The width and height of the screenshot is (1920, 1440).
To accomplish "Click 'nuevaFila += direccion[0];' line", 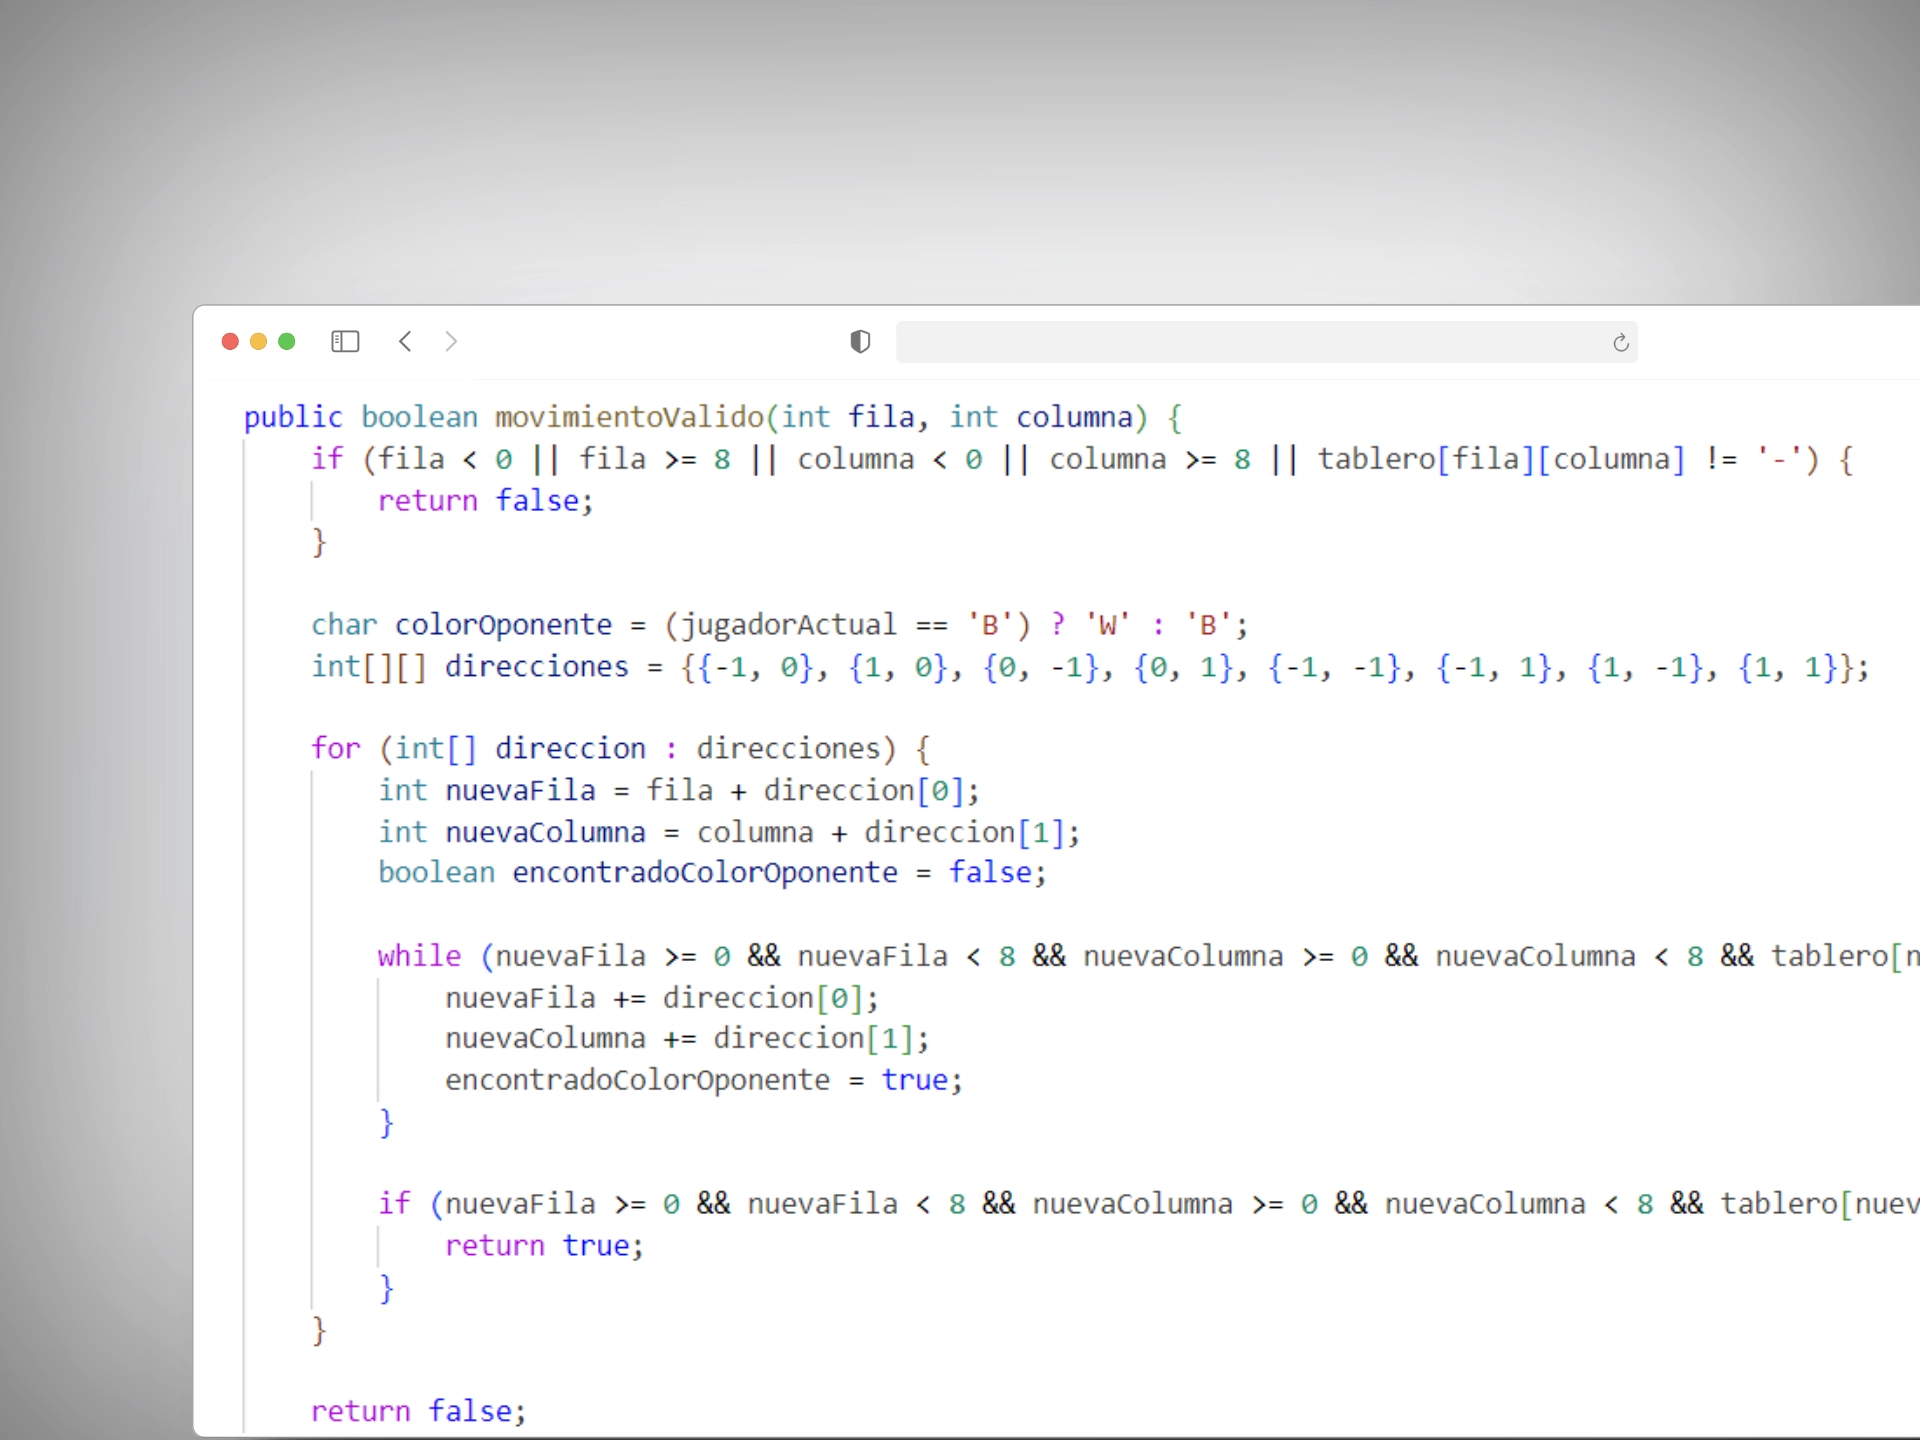I will pos(662,998).
